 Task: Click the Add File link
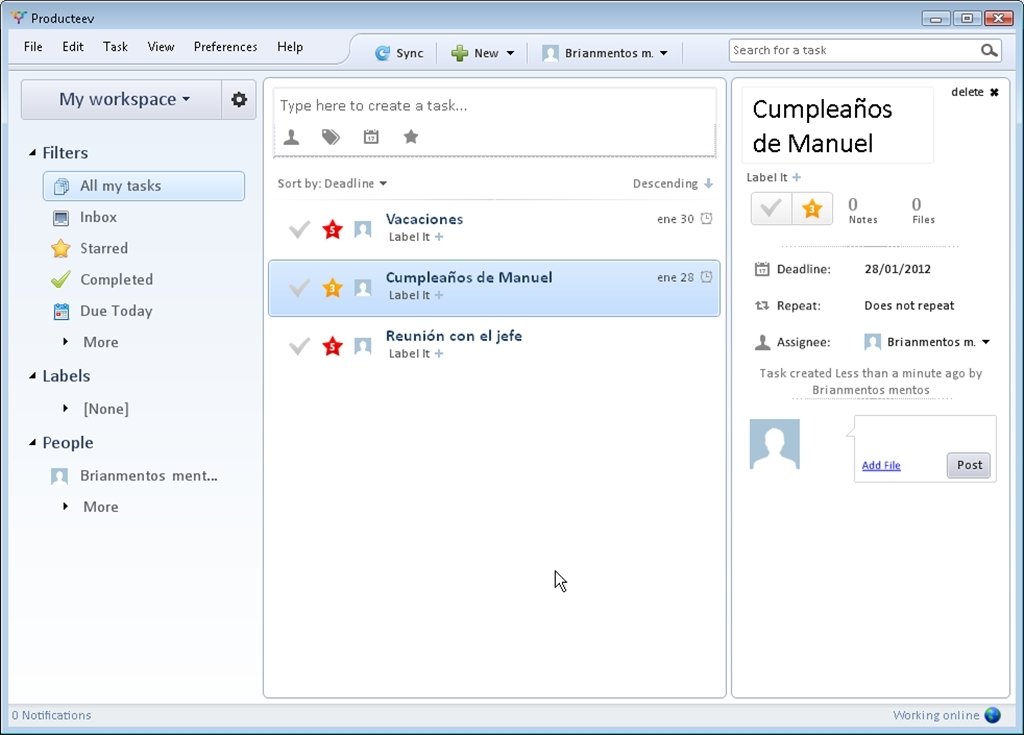[881, 465]
